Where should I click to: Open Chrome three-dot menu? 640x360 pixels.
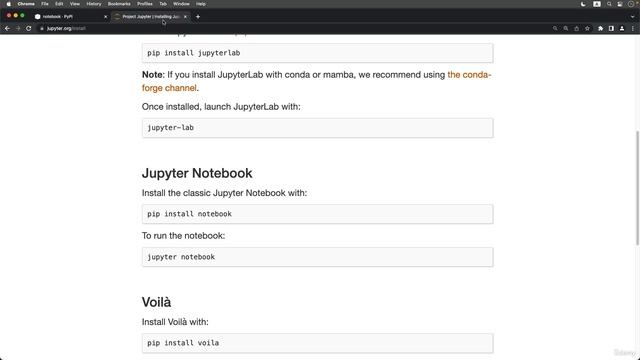[x=633, y=29]
